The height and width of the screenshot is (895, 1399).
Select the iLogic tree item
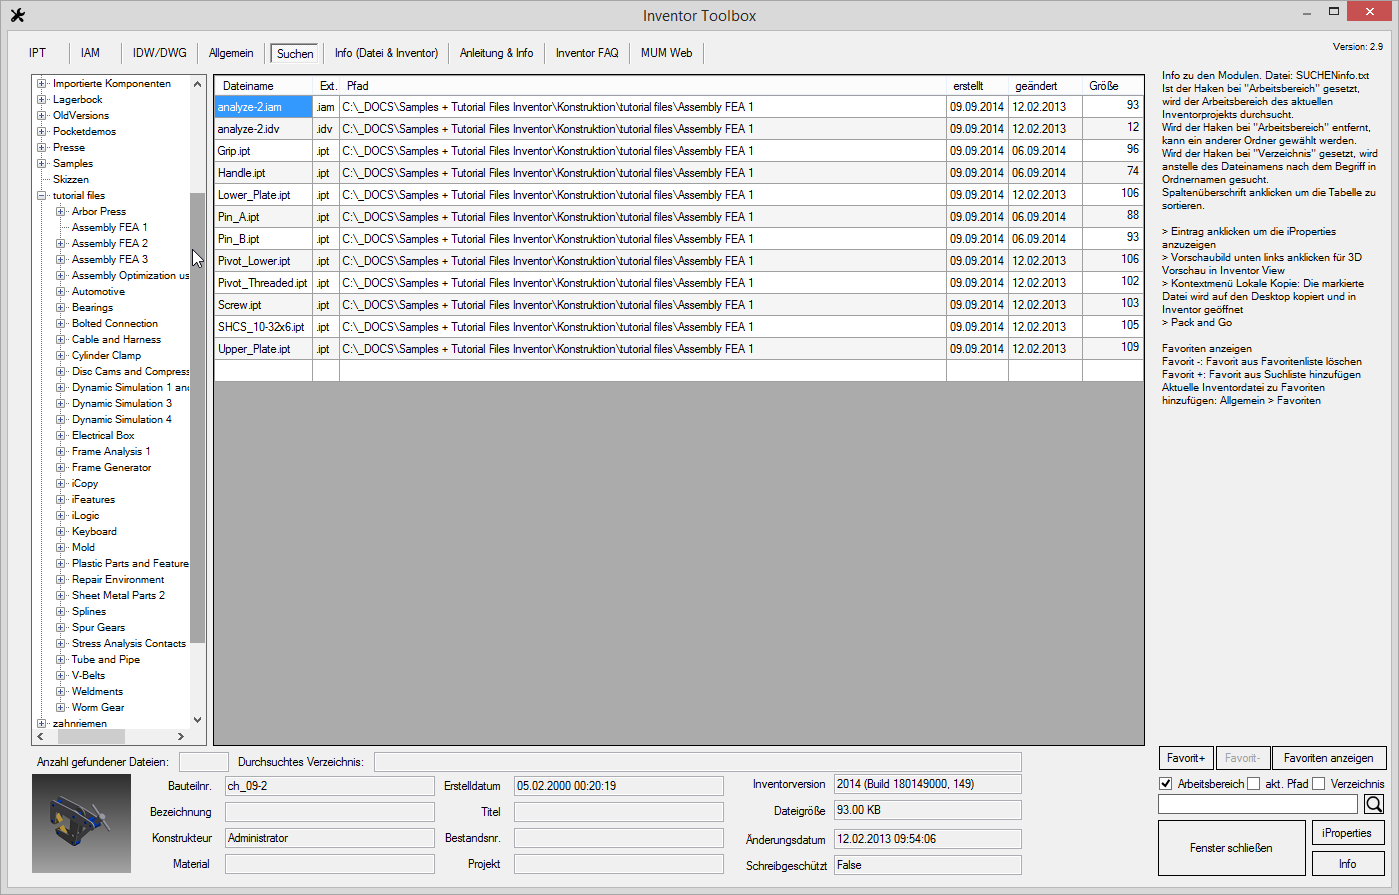point(86,516)
